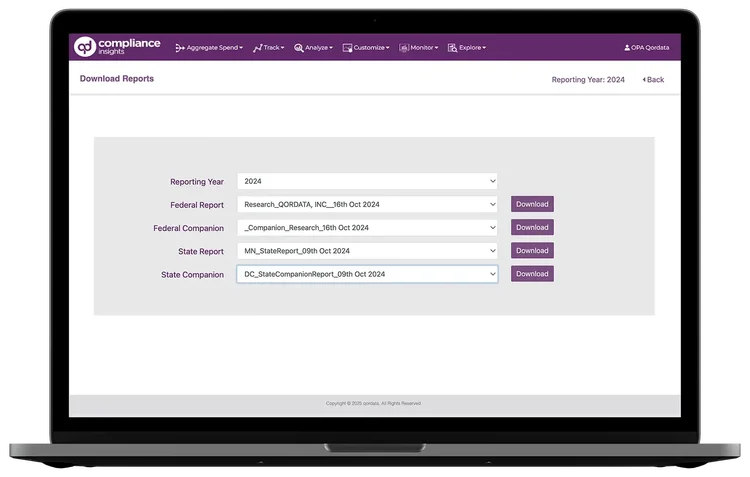Download the Federal Companion report

tap(532, 227)
